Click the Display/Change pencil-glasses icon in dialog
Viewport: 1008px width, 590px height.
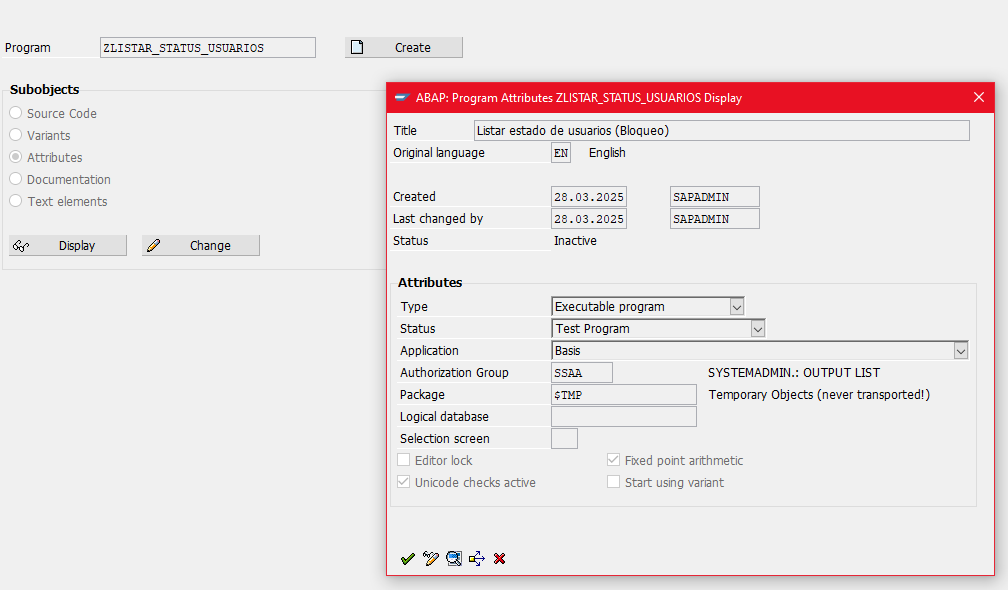[431, 559]
